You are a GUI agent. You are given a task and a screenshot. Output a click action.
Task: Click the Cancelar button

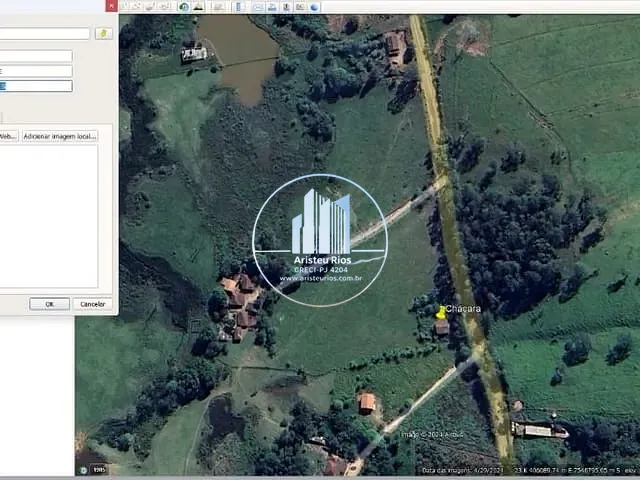tap(93, 304)
